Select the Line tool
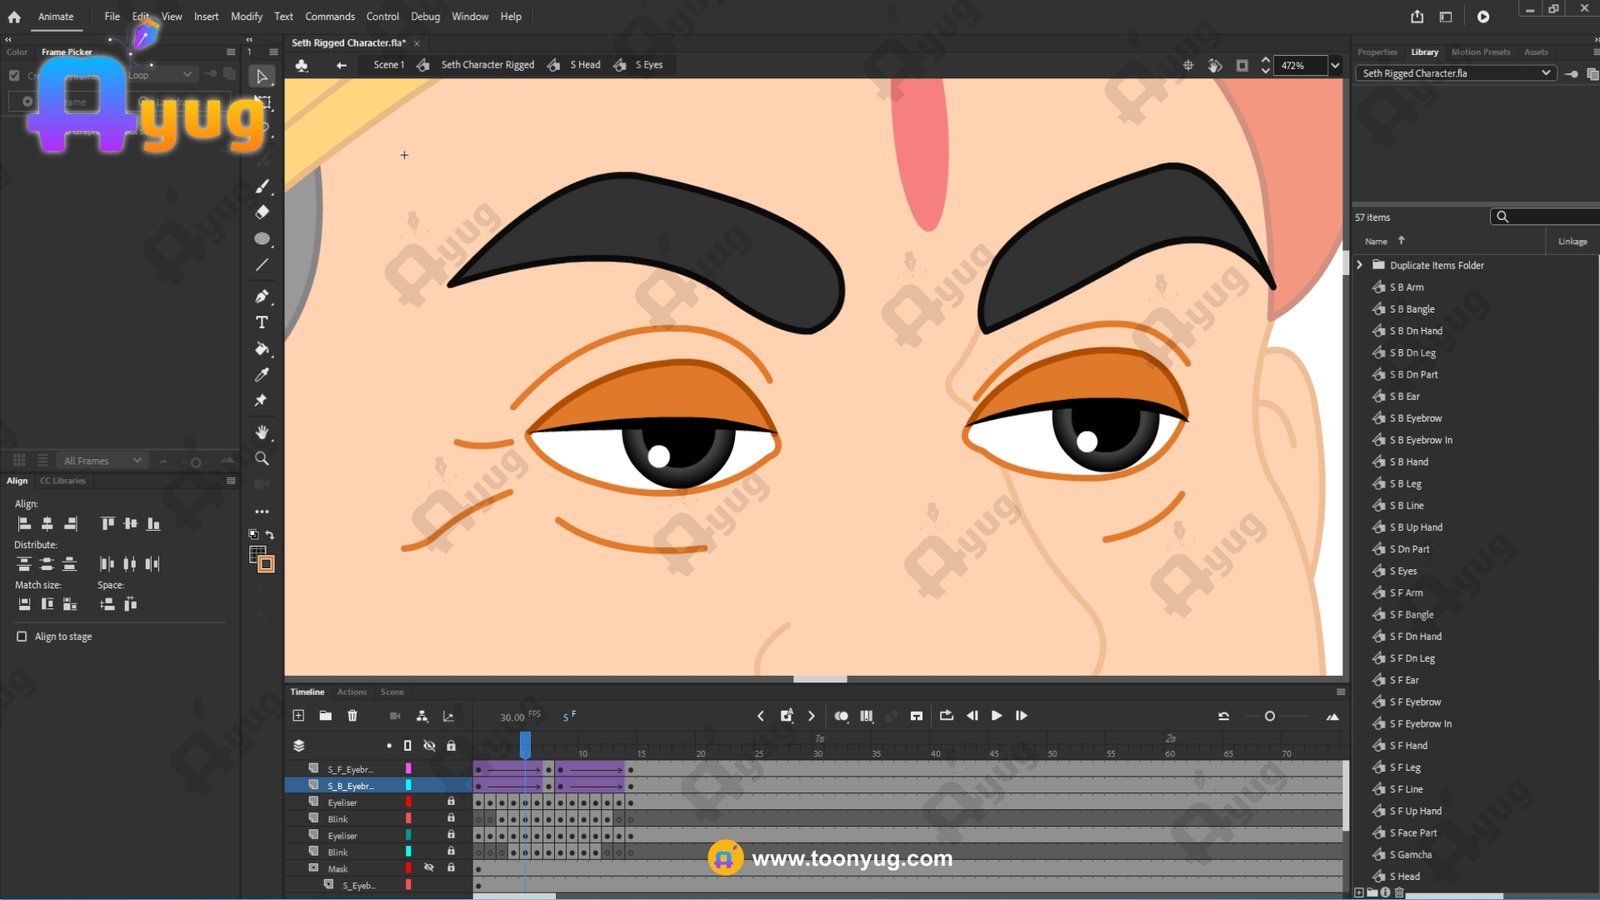The image size is (1600, 900). [262, 265]
